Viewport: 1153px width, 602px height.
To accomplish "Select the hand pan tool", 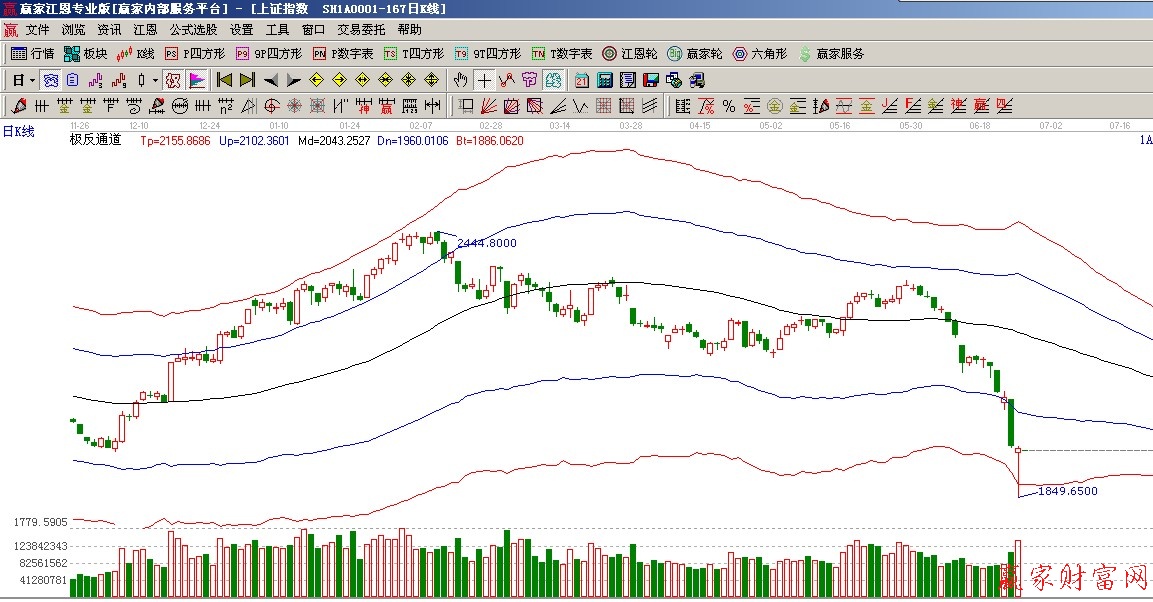I will pyautogui.click(x=460, y=80).
